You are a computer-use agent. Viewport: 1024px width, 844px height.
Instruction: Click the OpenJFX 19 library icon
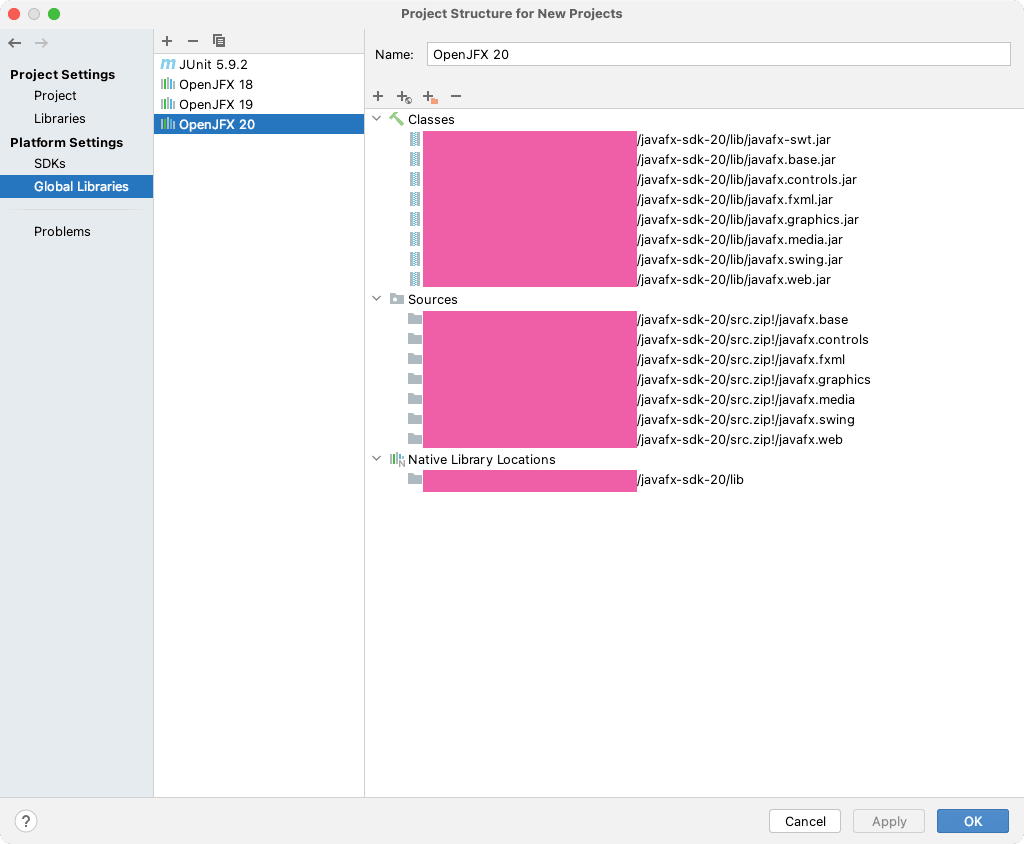pyautogui.click(x=168, y=104)
